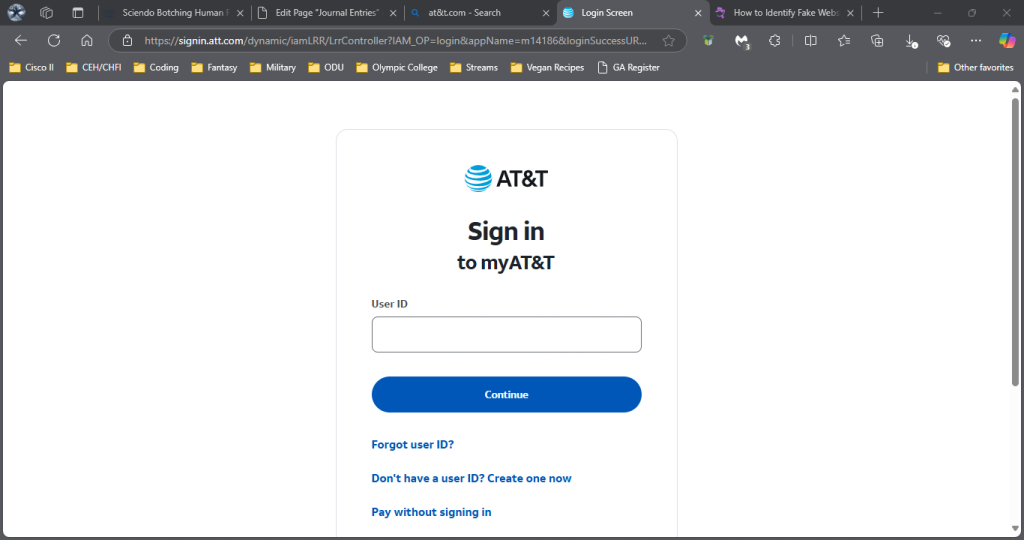The height and width of the screenshot is (540, 1024).
Task: Show the Downloads panel
Action: [911, 41]
